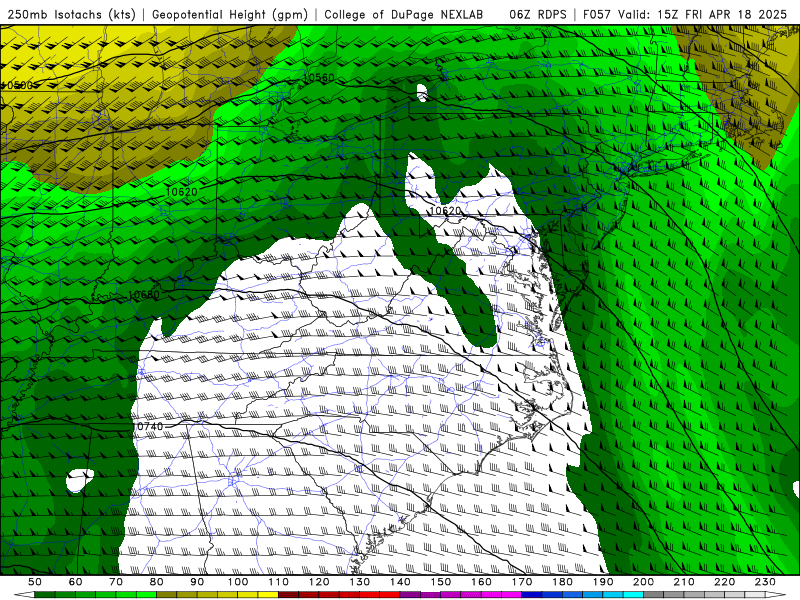Click the 70 value on the color scale
This screenshot has height=600, width=800.
[116, 582]
